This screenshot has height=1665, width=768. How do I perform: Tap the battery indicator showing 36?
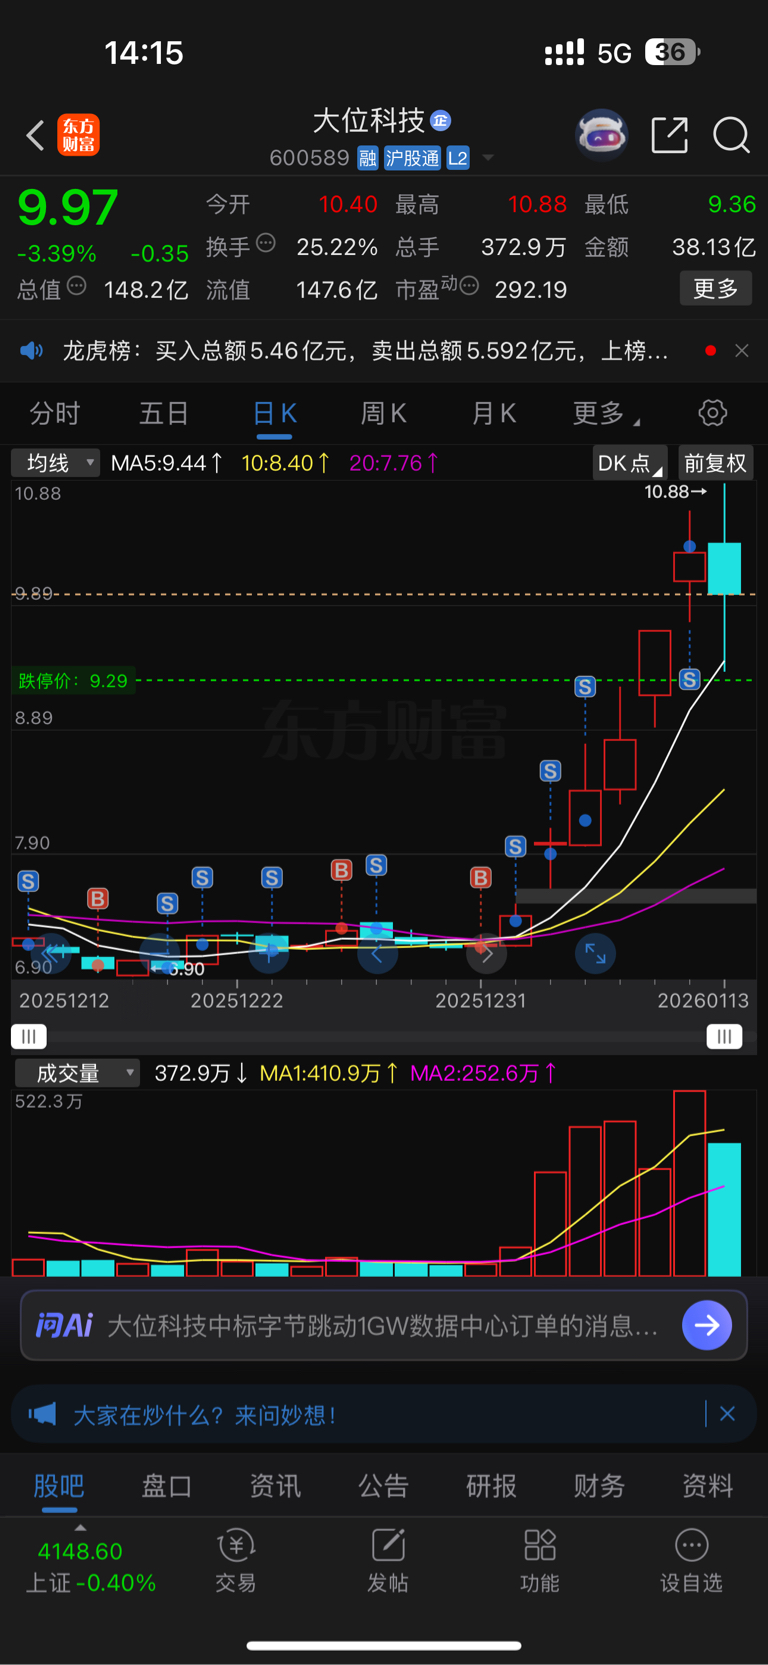click(672, 52)
